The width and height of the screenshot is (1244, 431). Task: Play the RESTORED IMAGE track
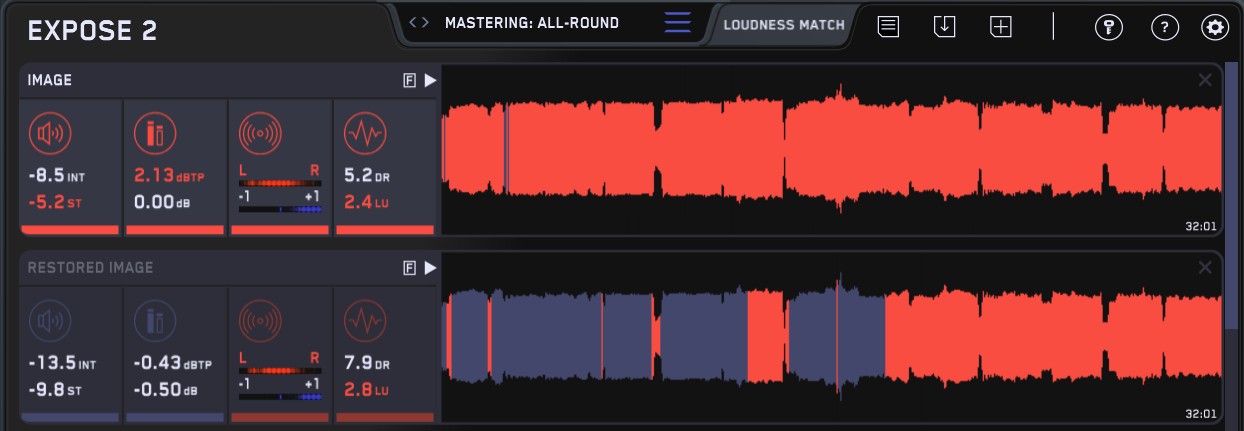coord(430,268)
